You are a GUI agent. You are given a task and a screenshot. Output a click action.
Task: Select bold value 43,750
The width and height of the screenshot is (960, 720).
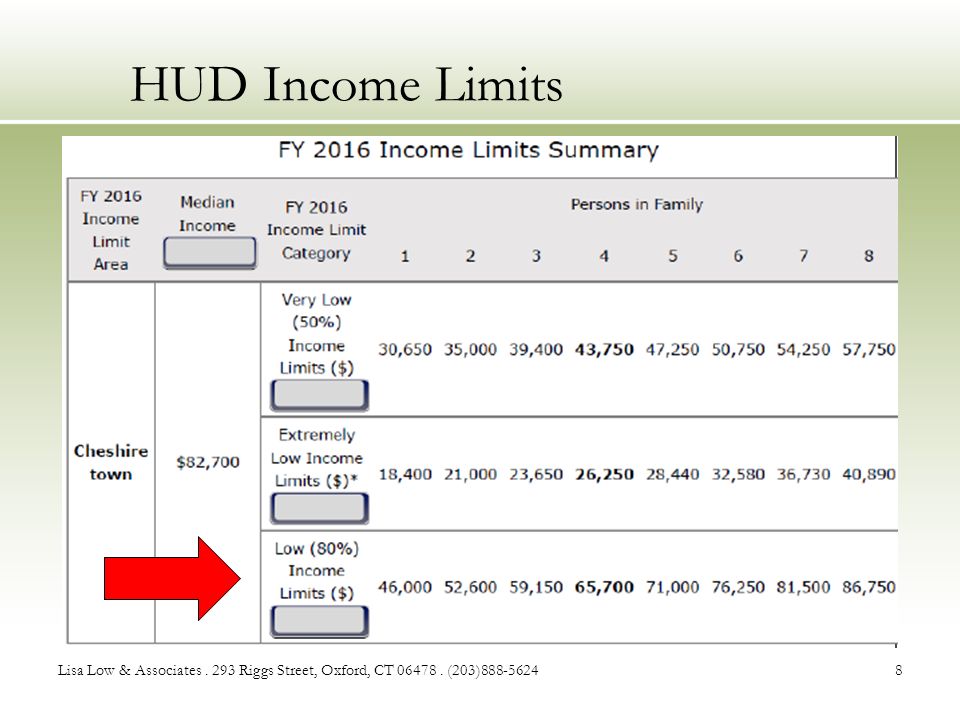[604, 350]
